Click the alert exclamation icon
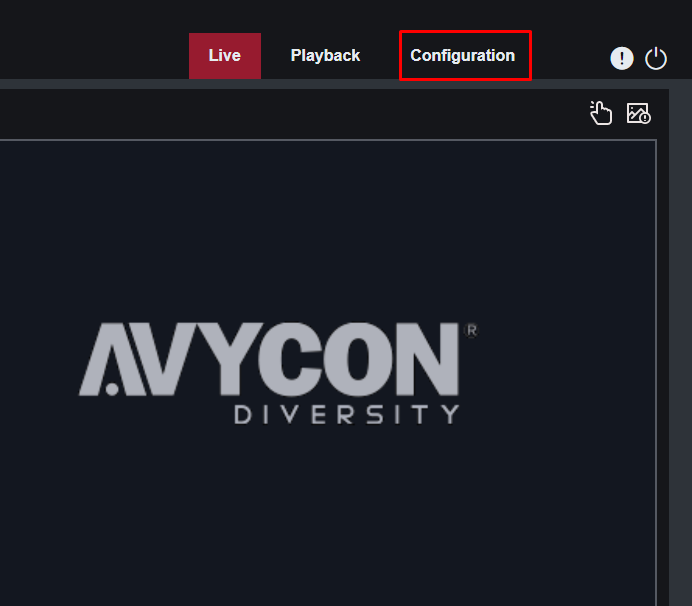This screenshot has width=692, height=606. (622, 58)
